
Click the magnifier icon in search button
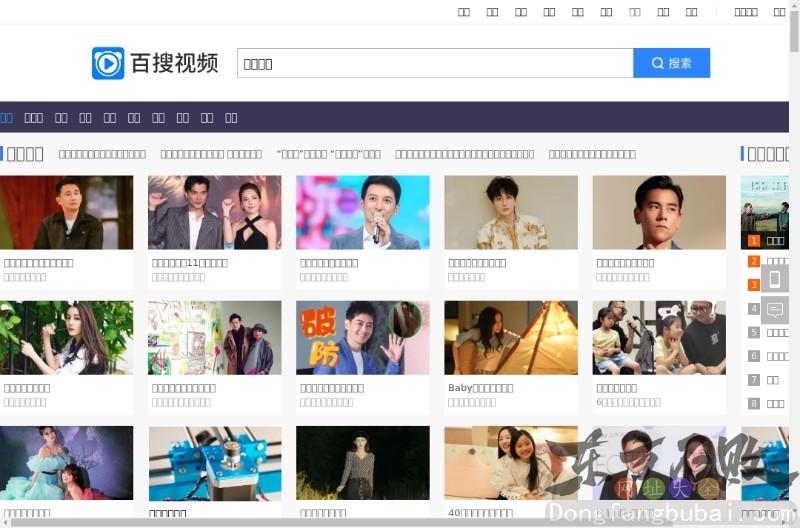[x=657, y=63]
